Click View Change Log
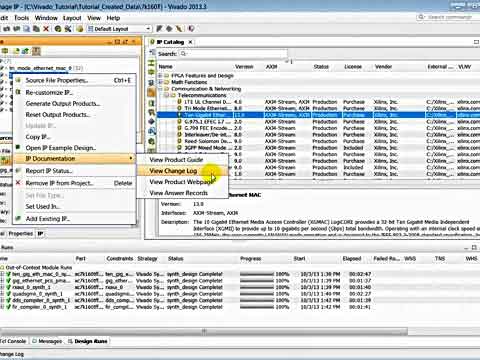 (x=183, y=171)
